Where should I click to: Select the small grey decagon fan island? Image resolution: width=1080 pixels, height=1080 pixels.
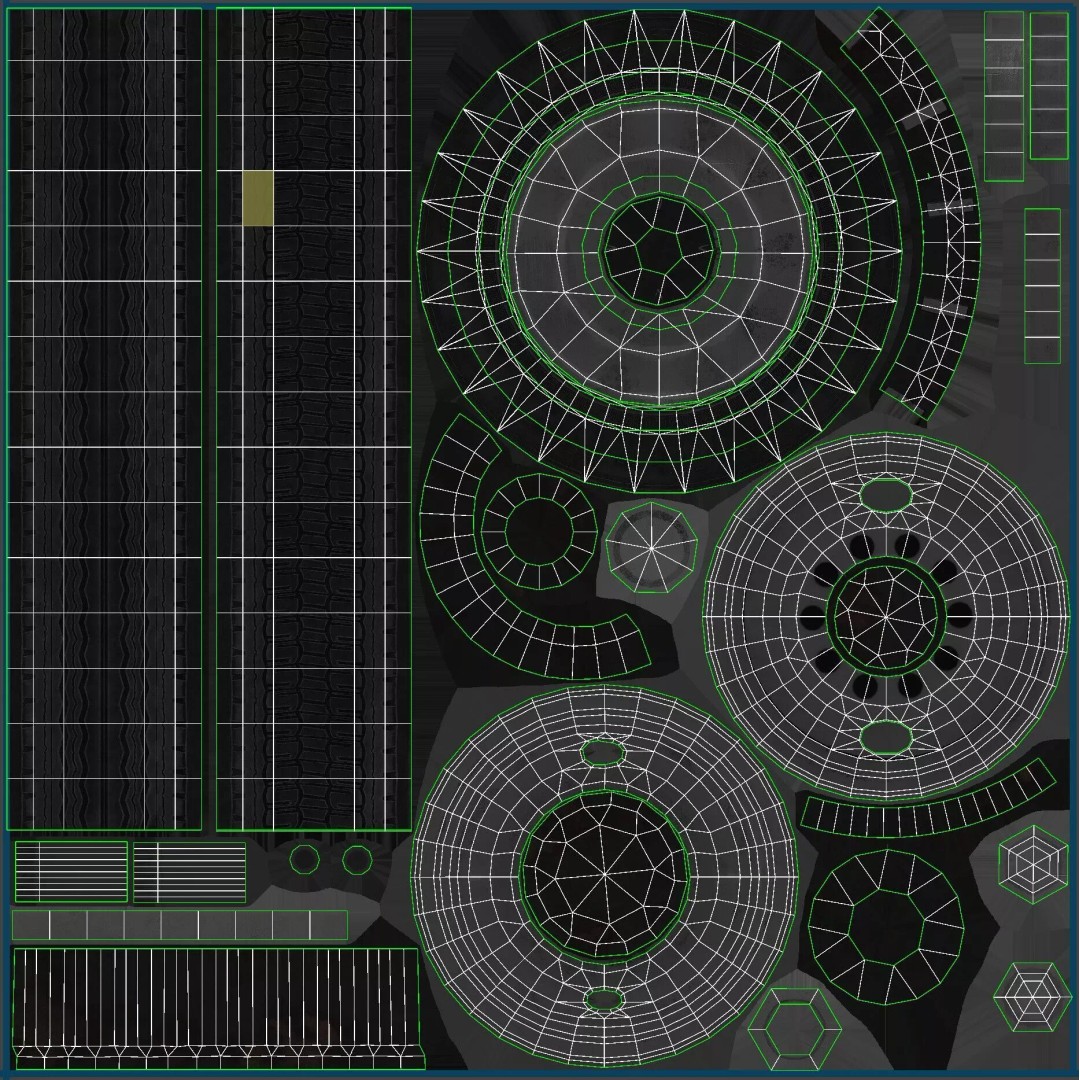[651, 548]
